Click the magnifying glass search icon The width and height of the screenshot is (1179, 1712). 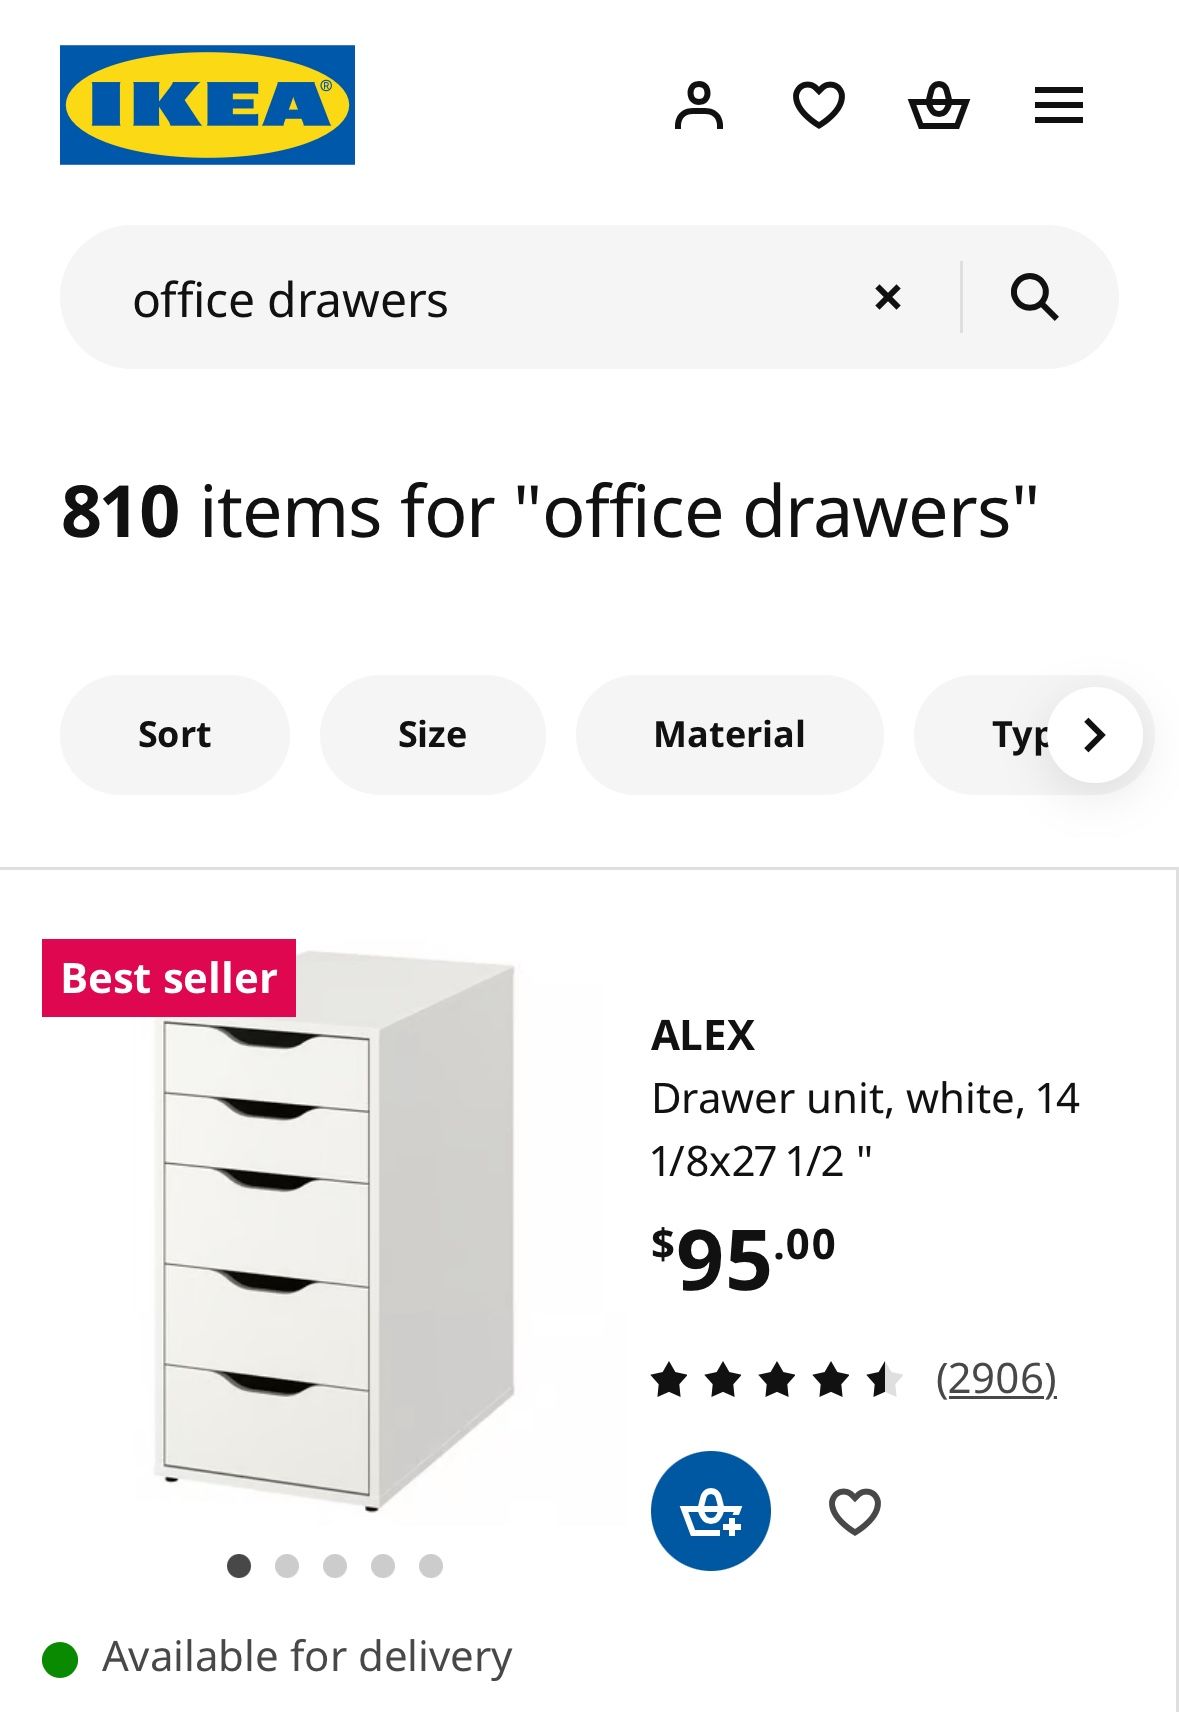click(x=1033, y=297)
